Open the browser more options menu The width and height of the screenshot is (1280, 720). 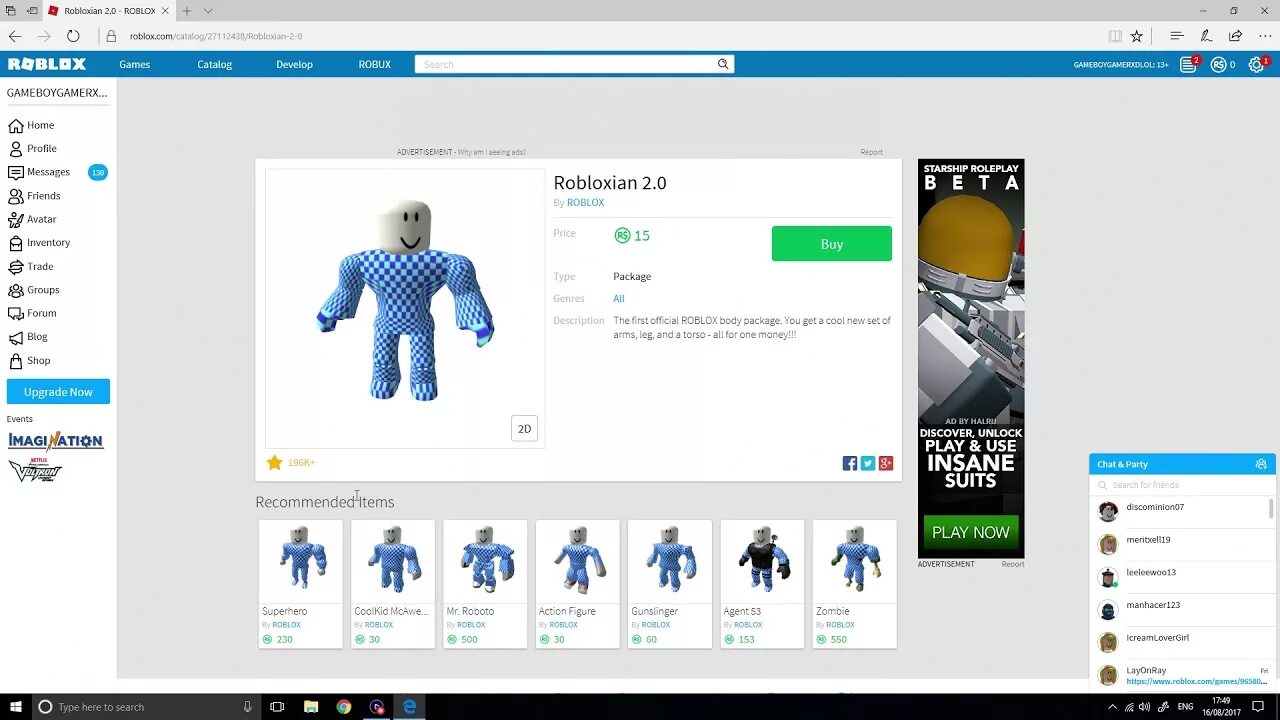(x=1264, y=36)
